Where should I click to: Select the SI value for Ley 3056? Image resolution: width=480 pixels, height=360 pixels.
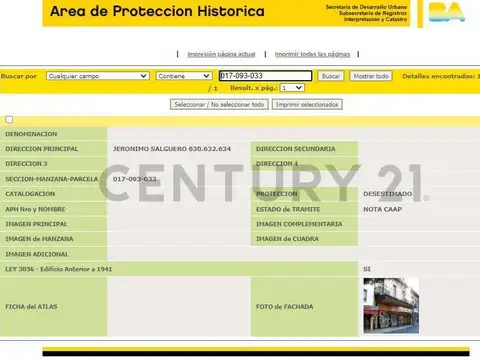click(367, 269)
